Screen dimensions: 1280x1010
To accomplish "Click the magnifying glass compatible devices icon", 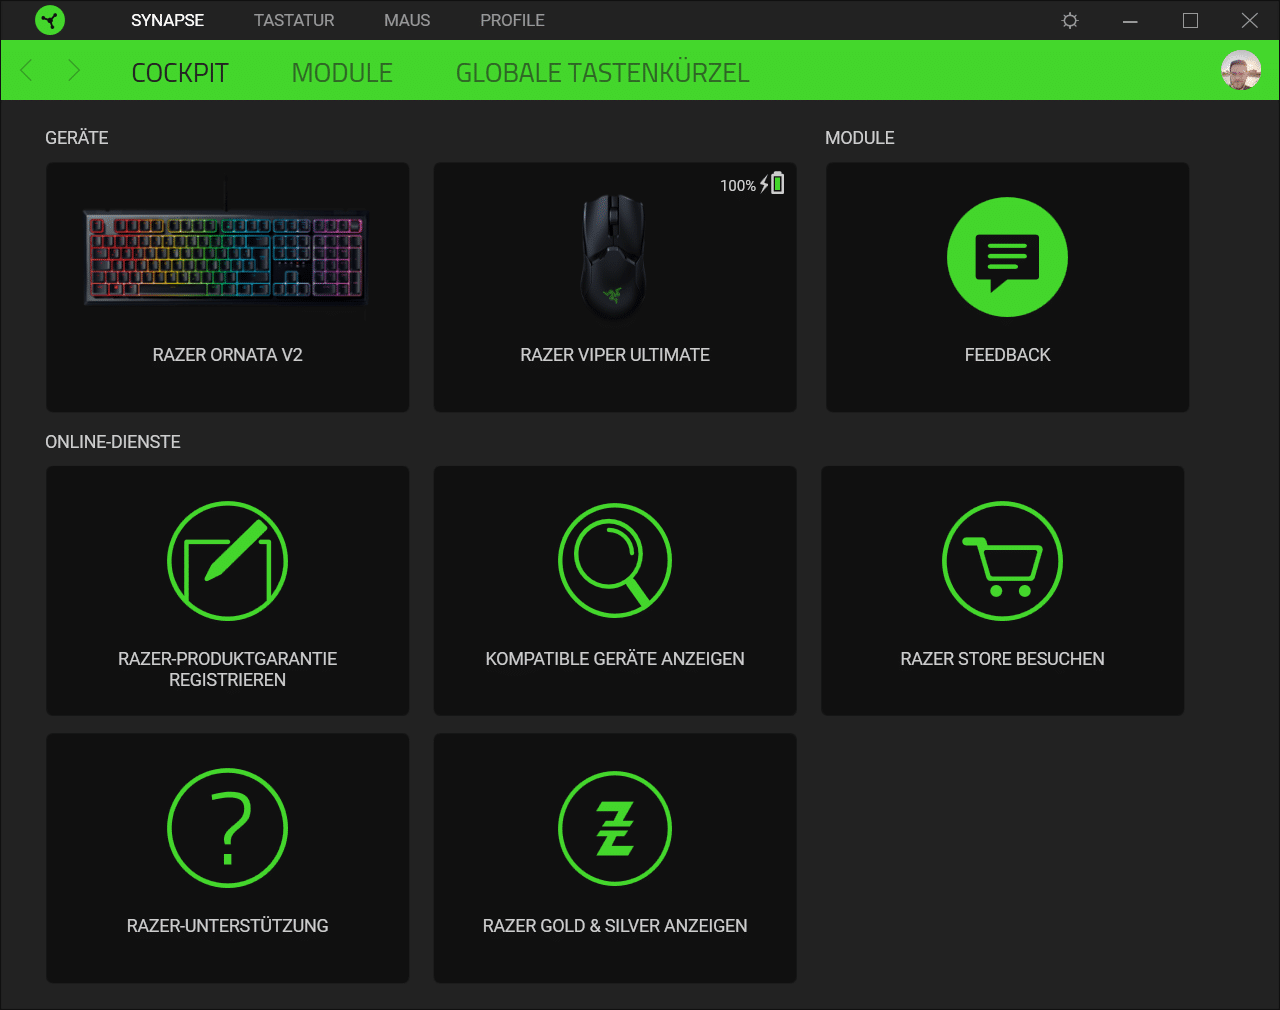I will (614, 561).
